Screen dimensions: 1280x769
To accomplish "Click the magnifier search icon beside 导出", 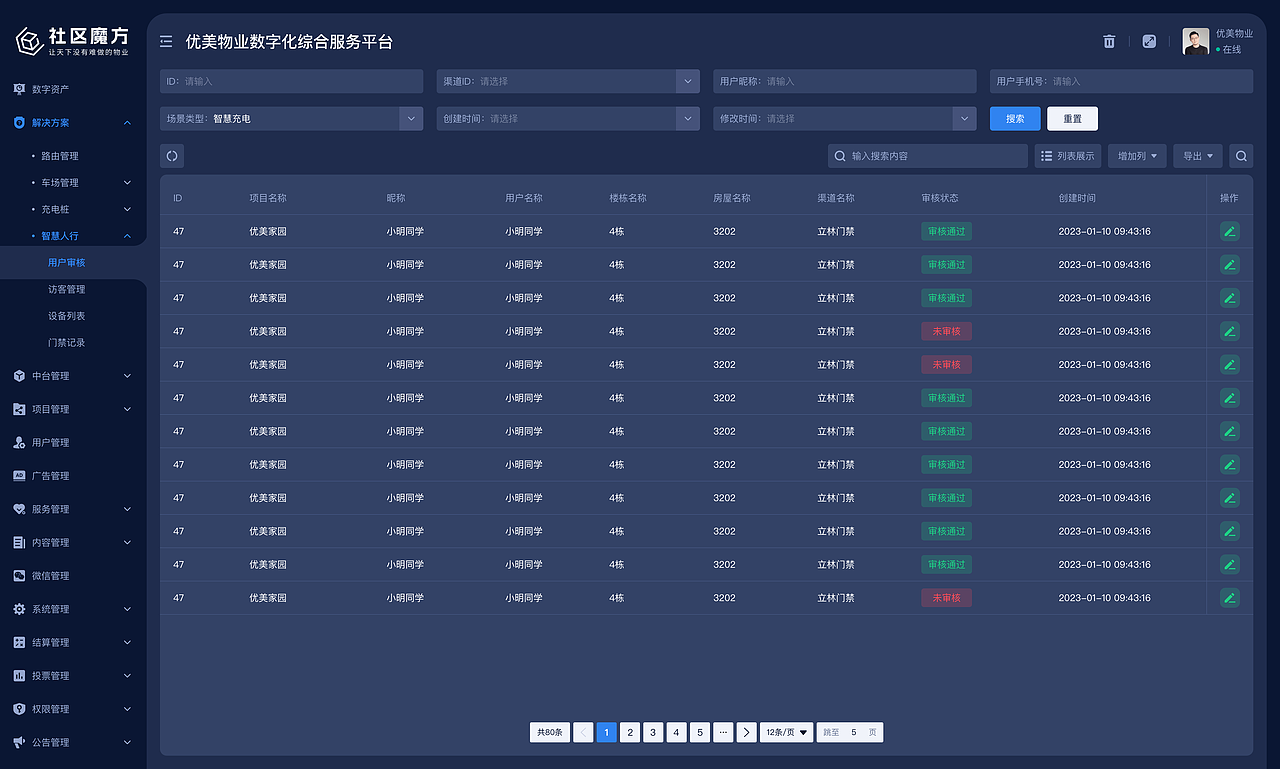I will 1240,156.
